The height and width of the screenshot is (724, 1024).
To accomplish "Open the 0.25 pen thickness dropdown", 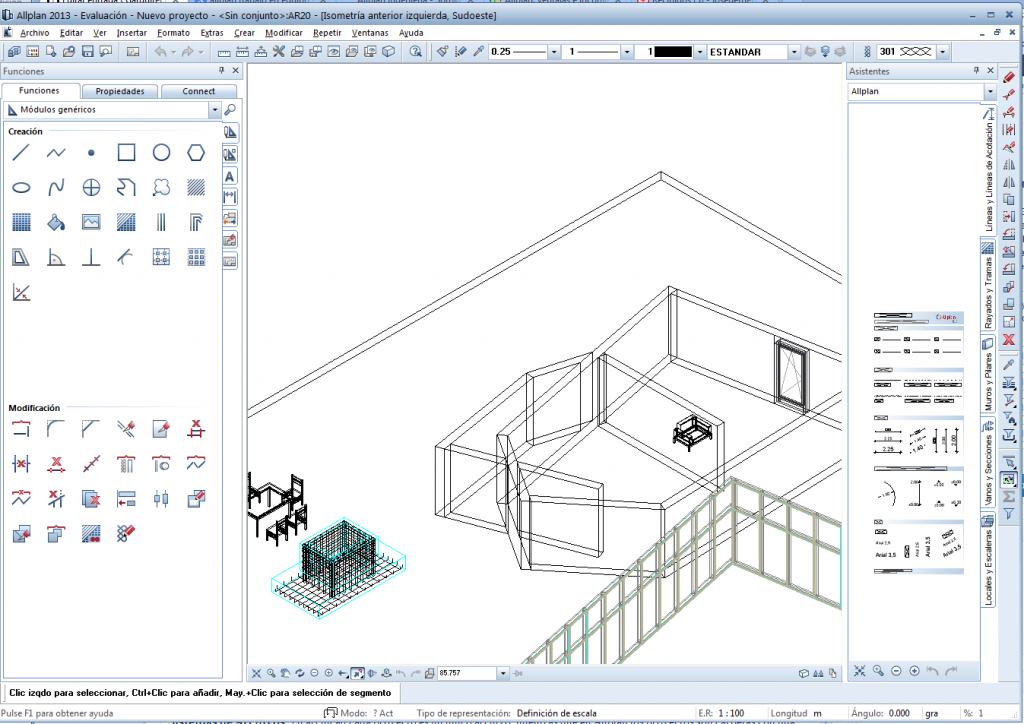I will 552,51.
